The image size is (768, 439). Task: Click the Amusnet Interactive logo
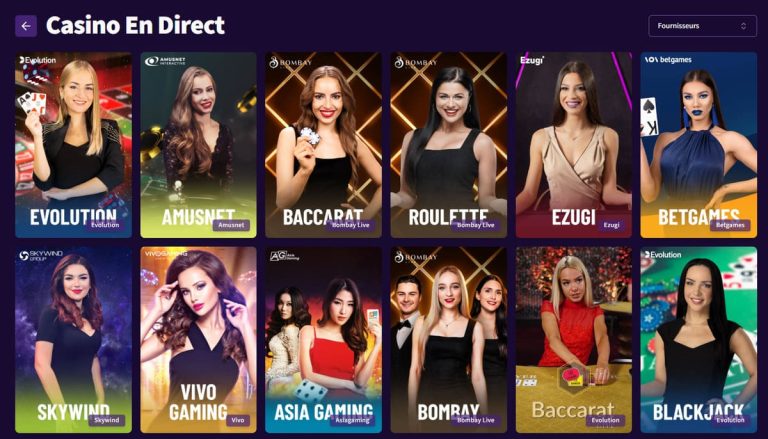click(x=165, y=61)
